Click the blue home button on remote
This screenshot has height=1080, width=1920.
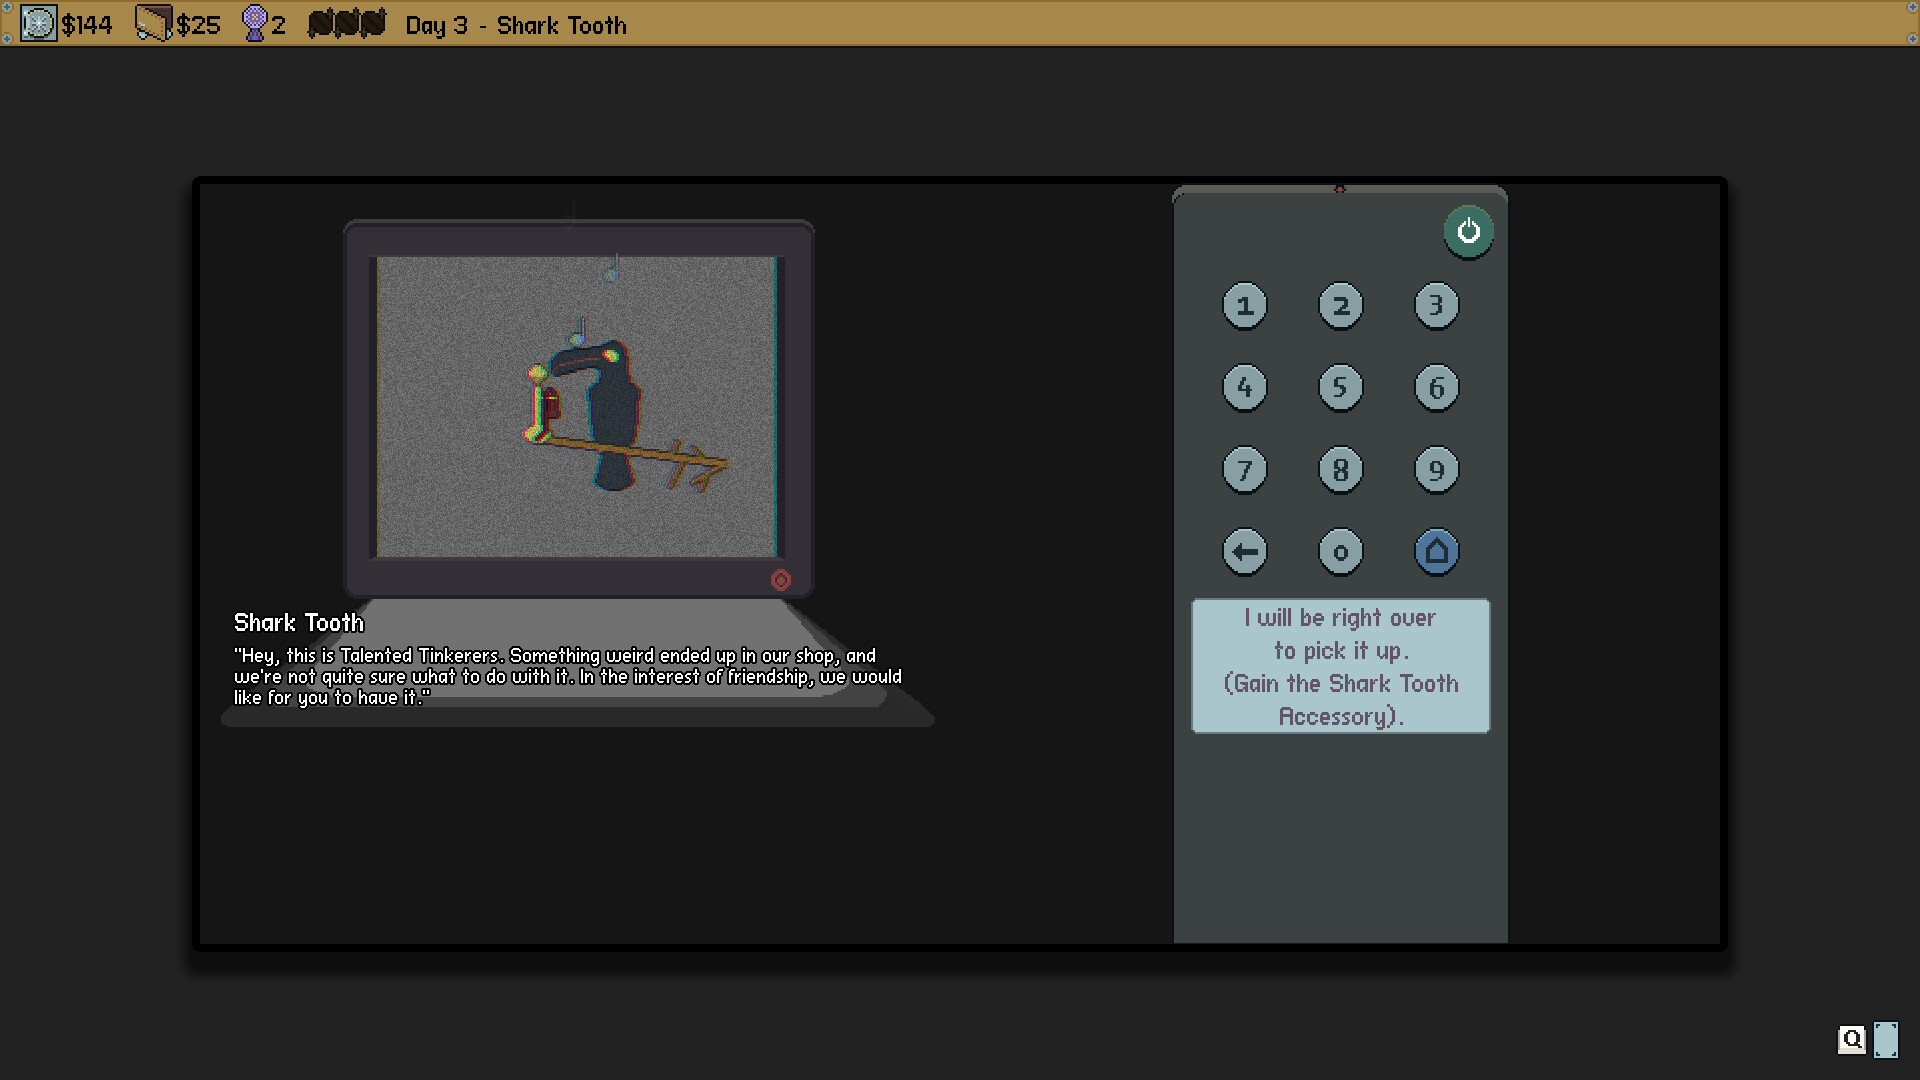(1436, 551)
